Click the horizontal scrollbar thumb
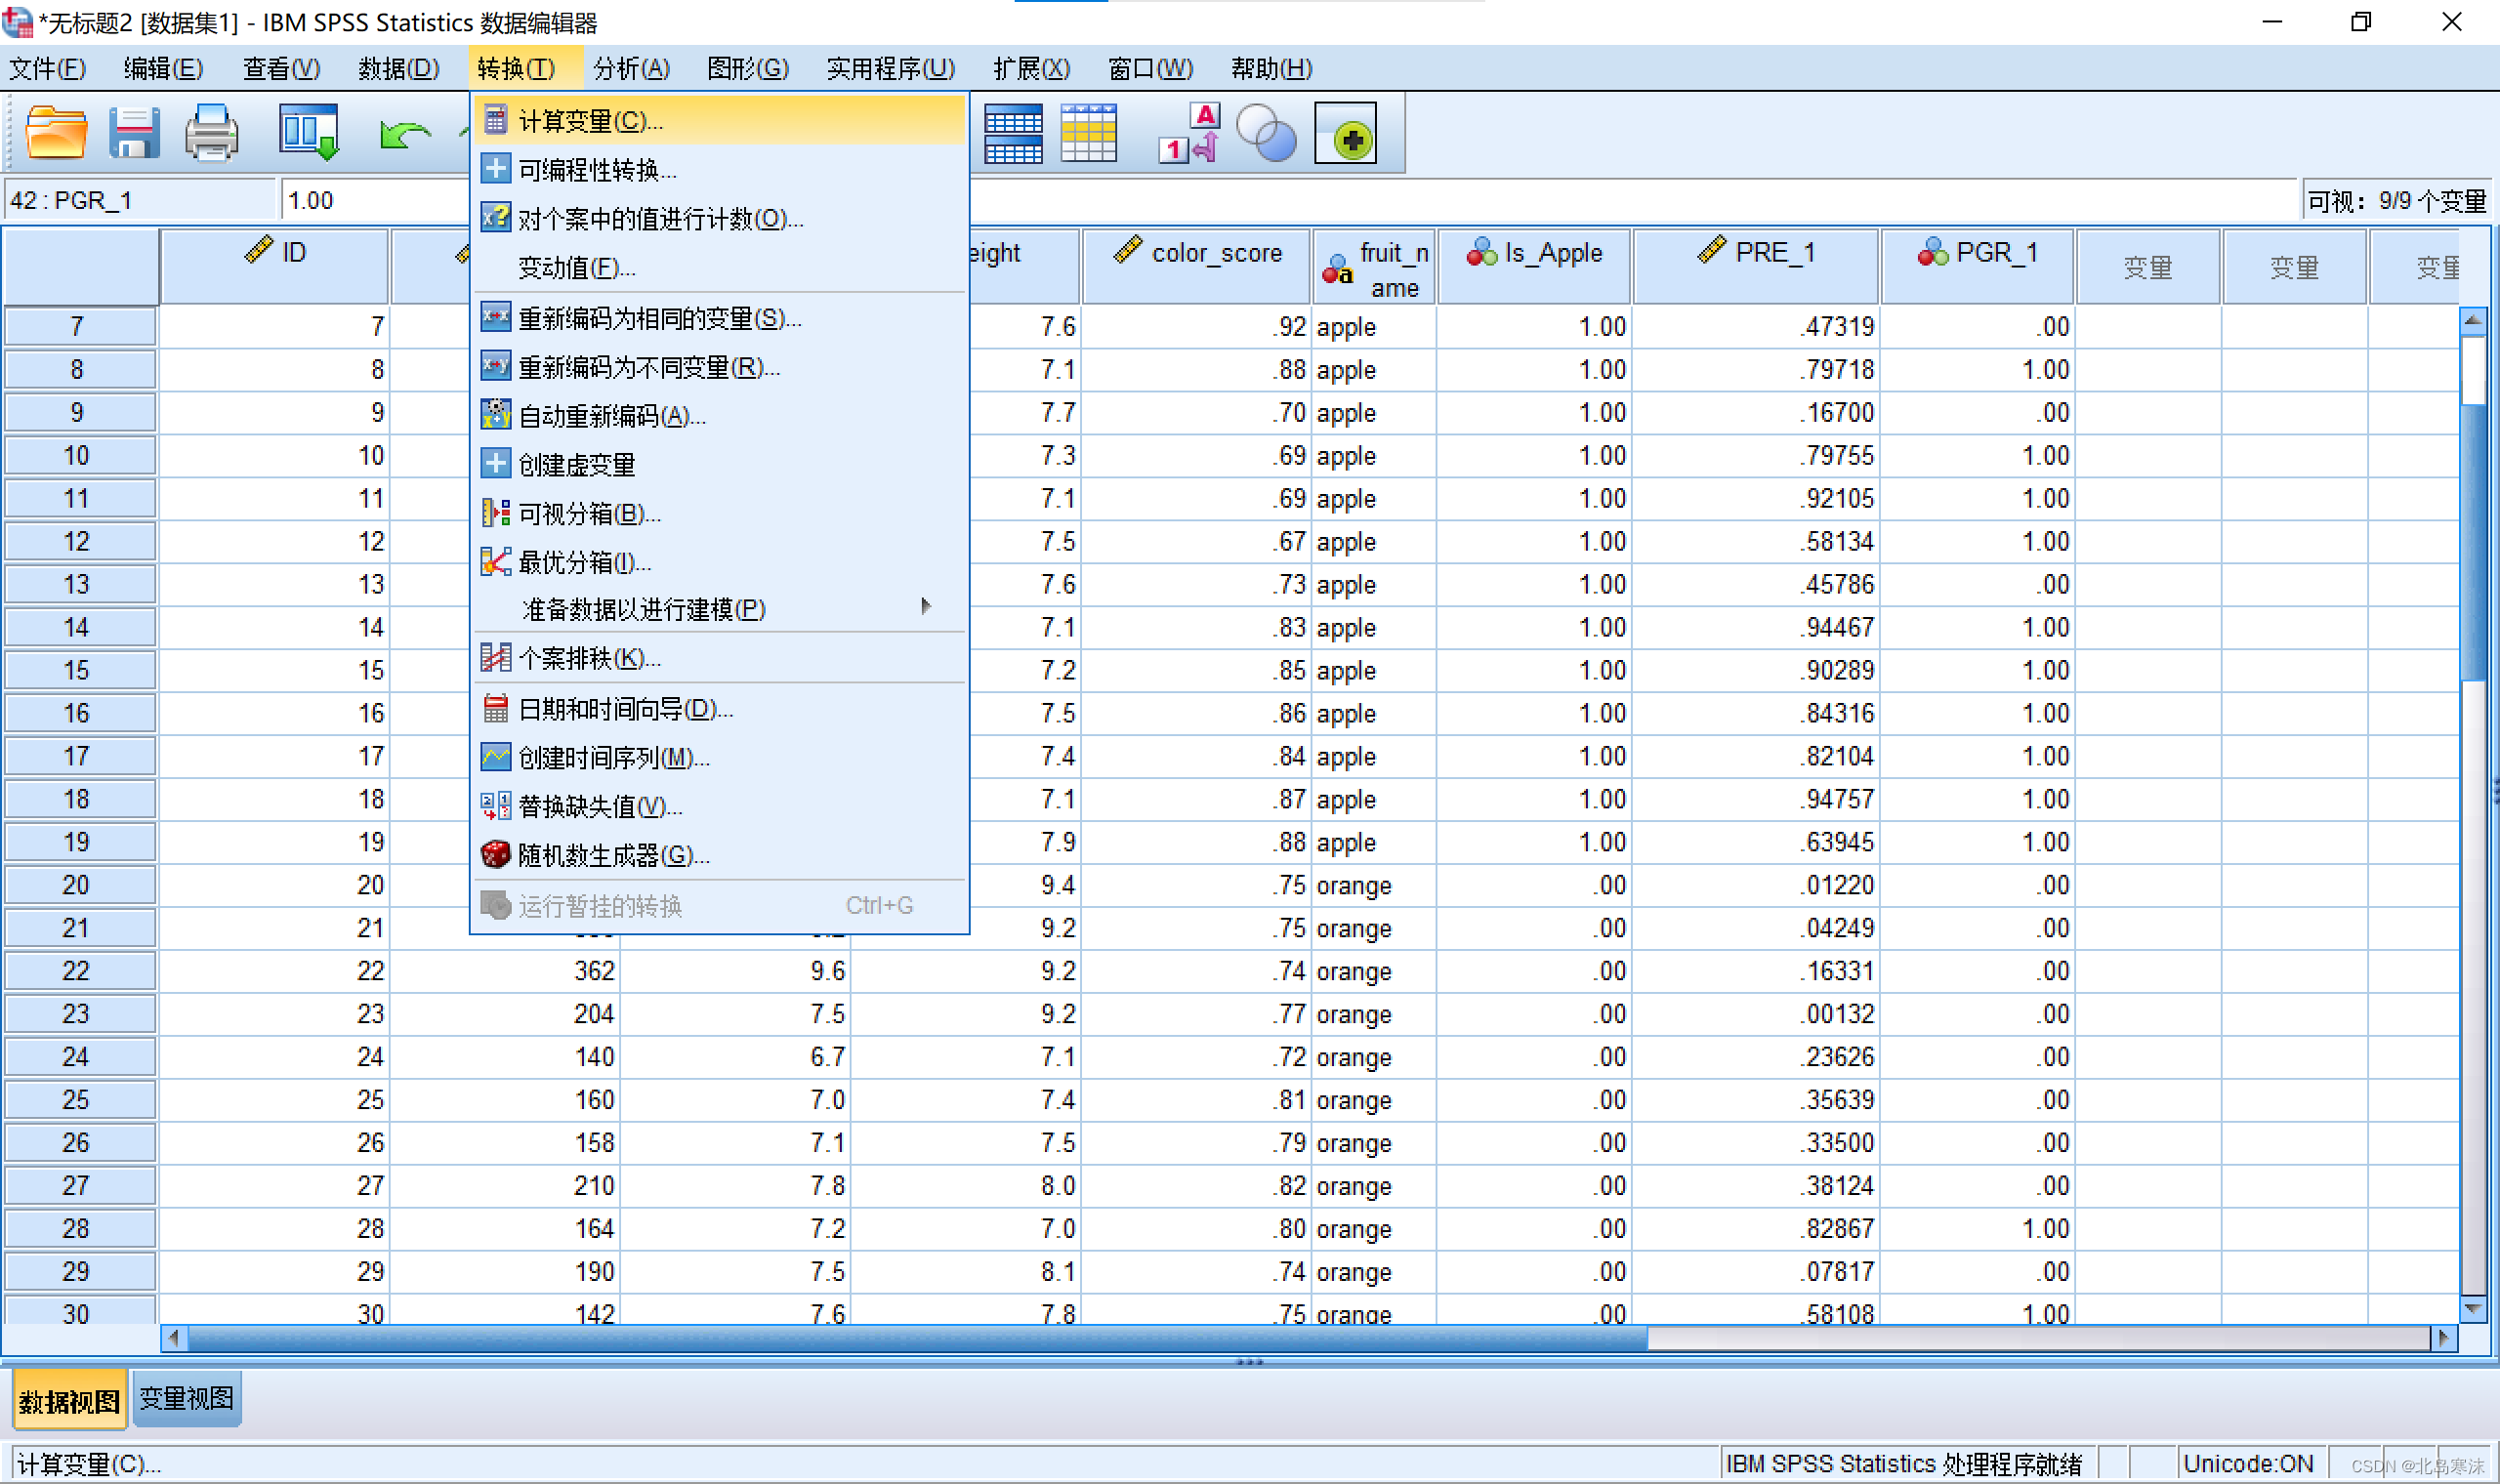Screen dimensions: 2500x1484 [x=918, y=1337]
